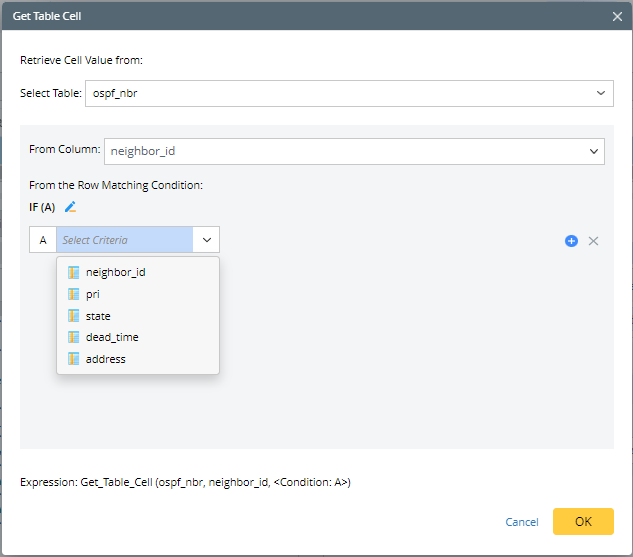Viewport: 633px width, 557px height.
Task: Click the Expression text at the bottom
Action: (185, 482)
